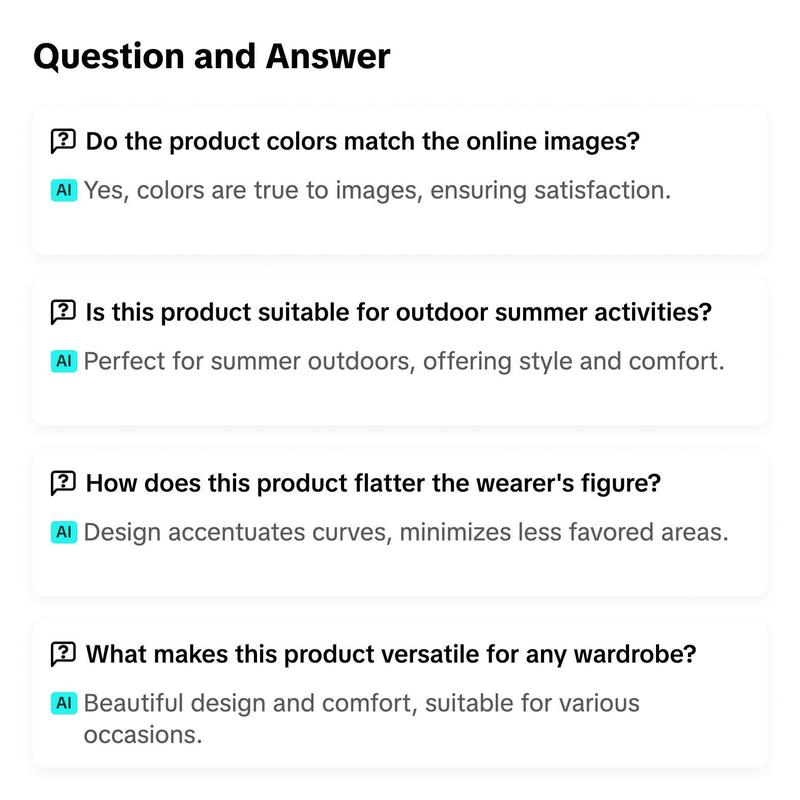Click the question icon beside outdoor summer activities

click(63, 312)
